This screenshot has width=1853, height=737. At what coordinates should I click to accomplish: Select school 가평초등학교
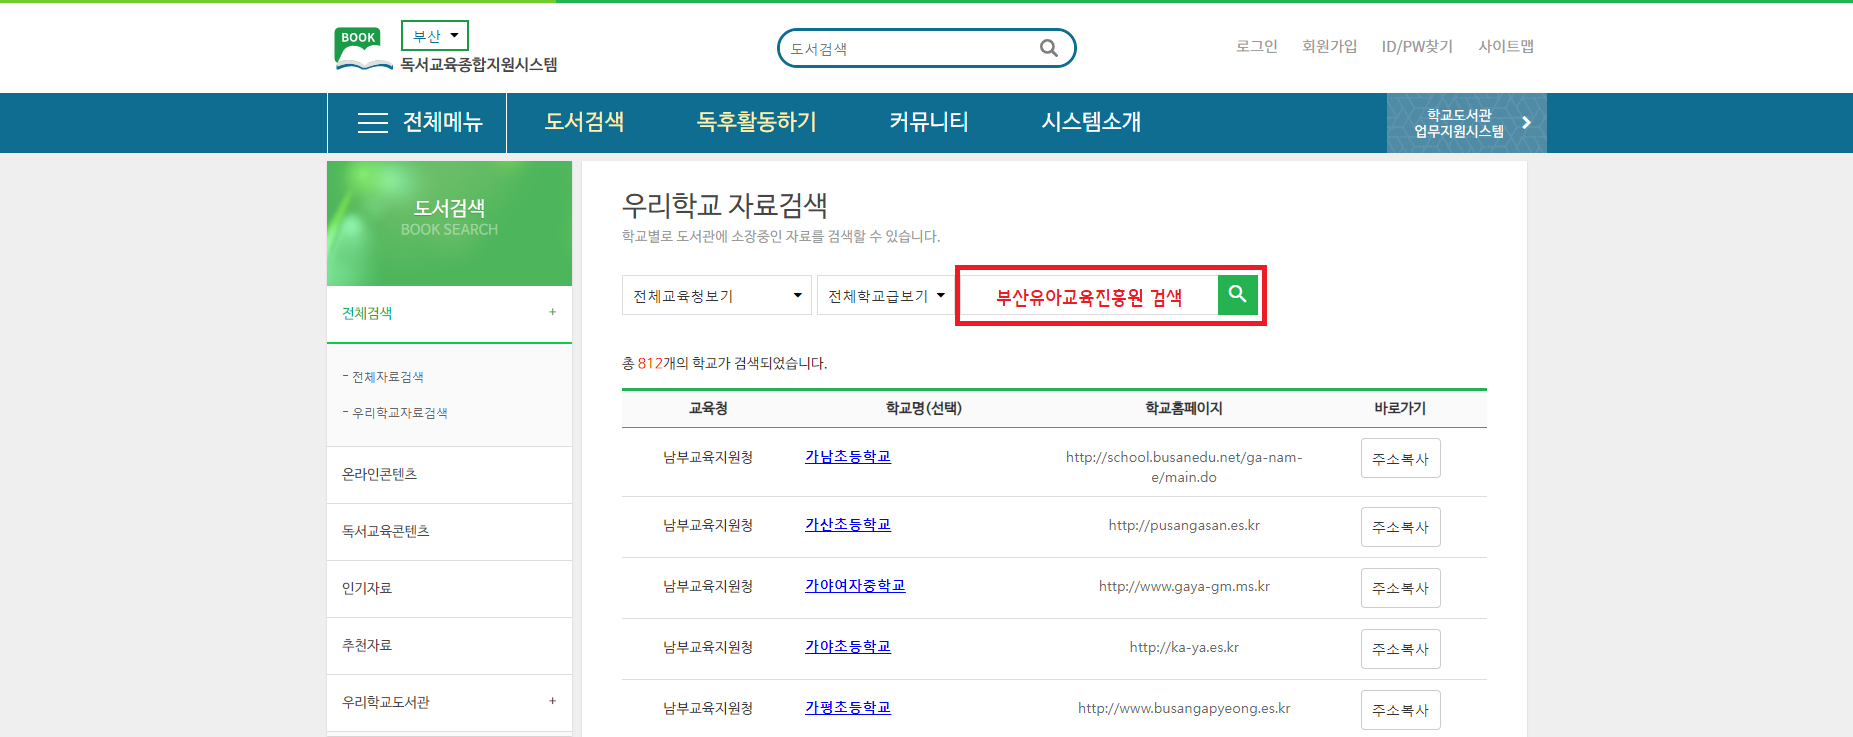848,707
